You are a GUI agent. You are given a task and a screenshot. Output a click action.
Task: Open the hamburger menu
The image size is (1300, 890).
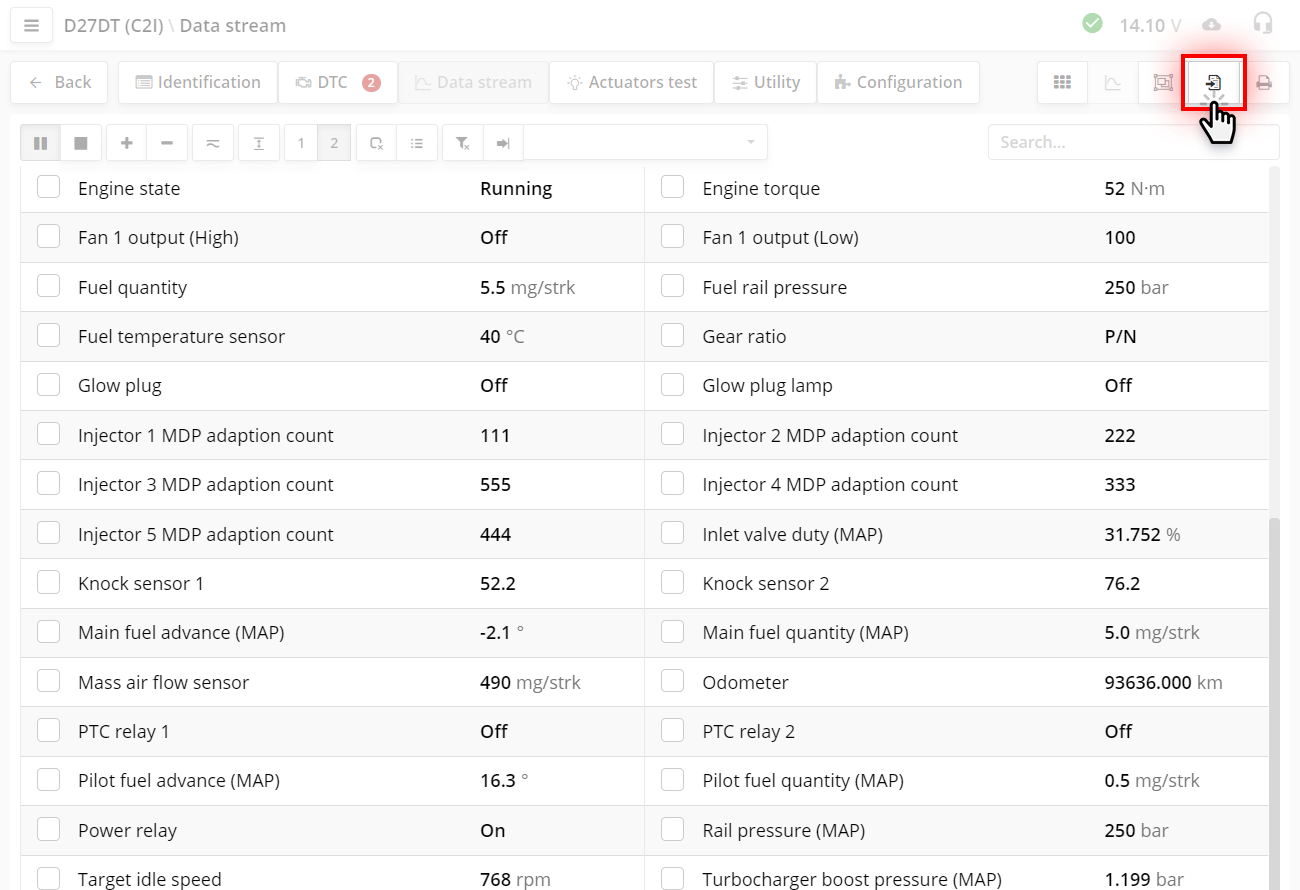[31, 25]
